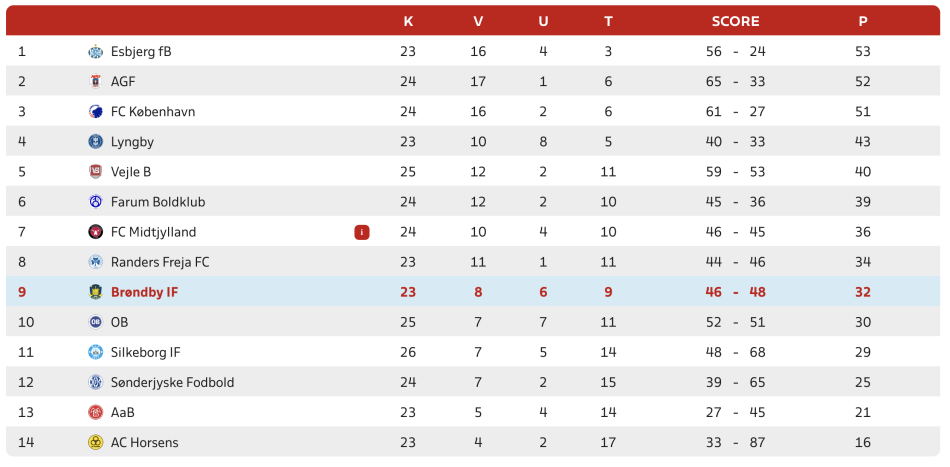Click the AC Horsens yellow logo
Image resolution: width=950 pixels, height=467 pixels.
point(95,443)
